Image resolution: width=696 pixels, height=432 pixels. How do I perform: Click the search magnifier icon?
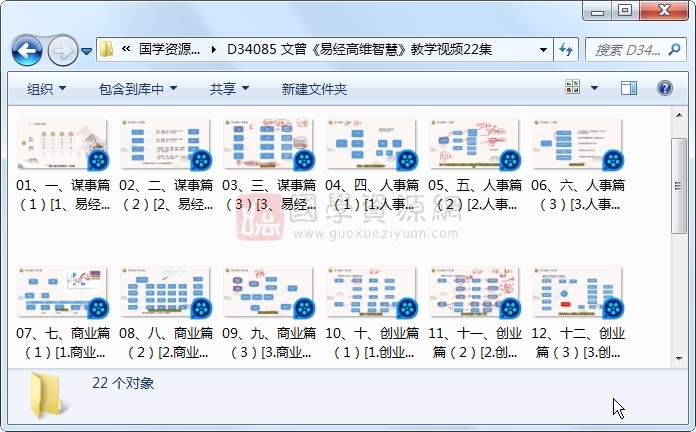674,49
